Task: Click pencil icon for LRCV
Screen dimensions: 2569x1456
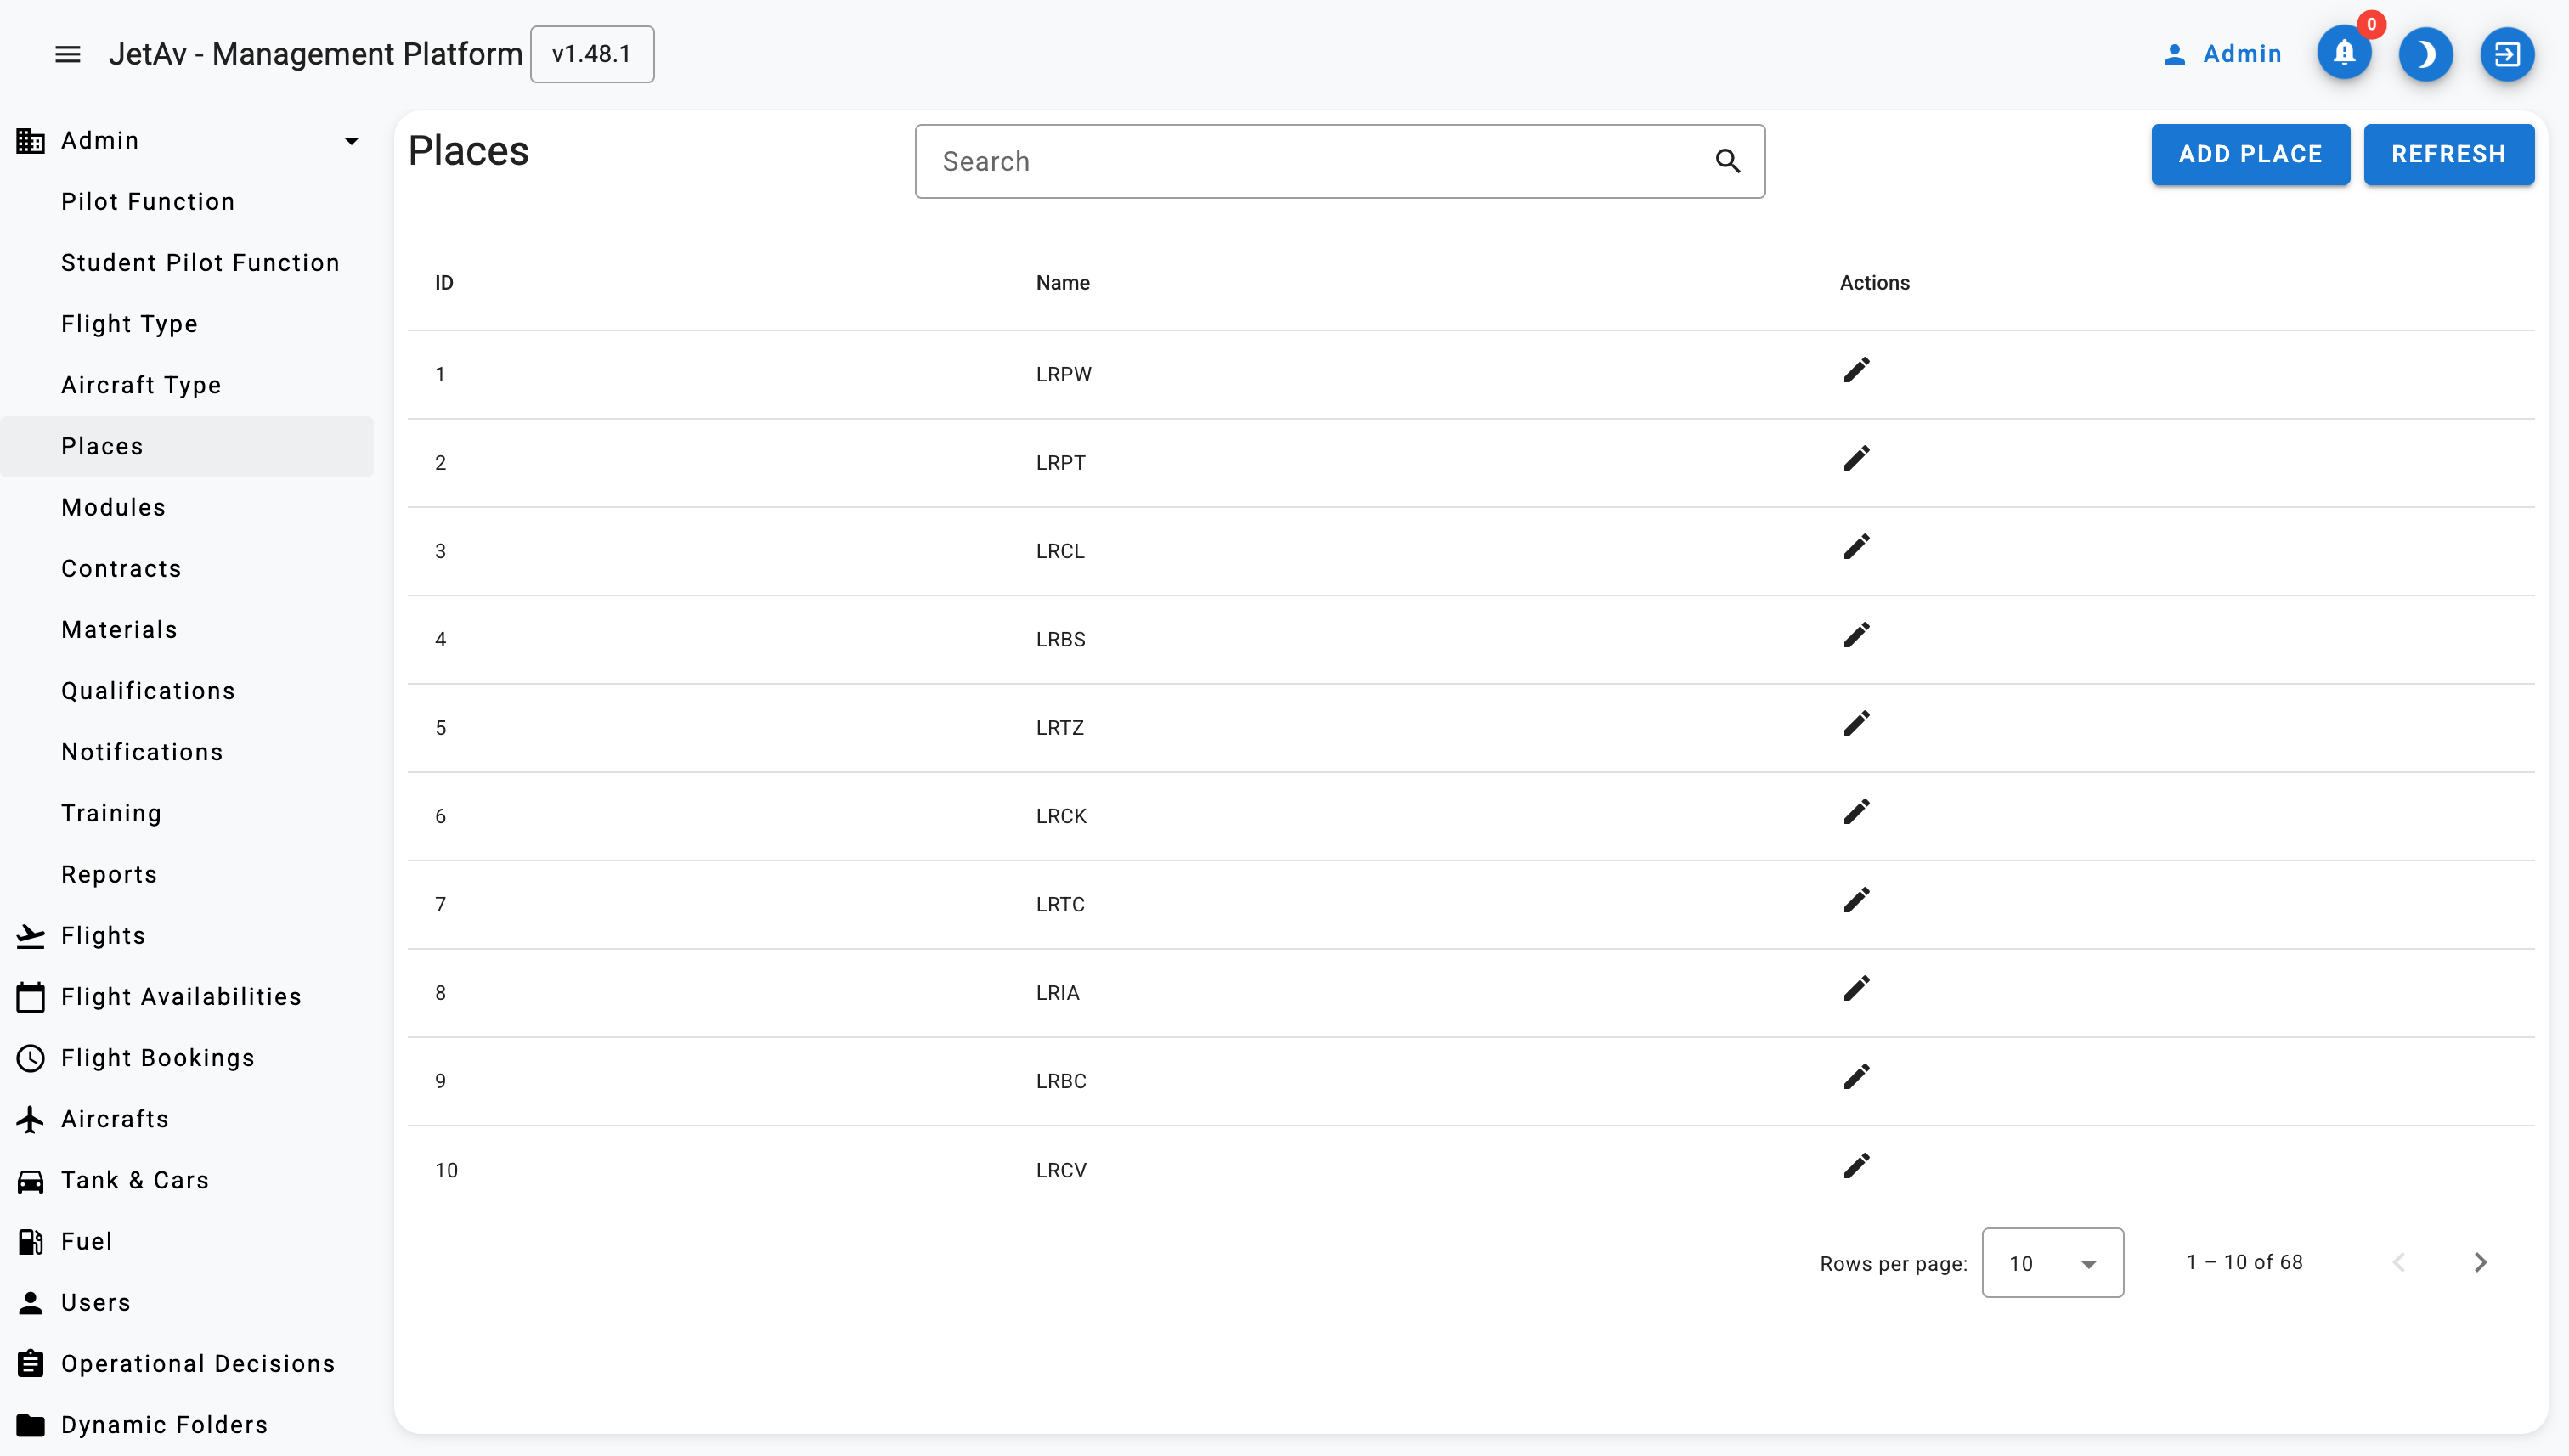Action: (x=1856, y=1166)
